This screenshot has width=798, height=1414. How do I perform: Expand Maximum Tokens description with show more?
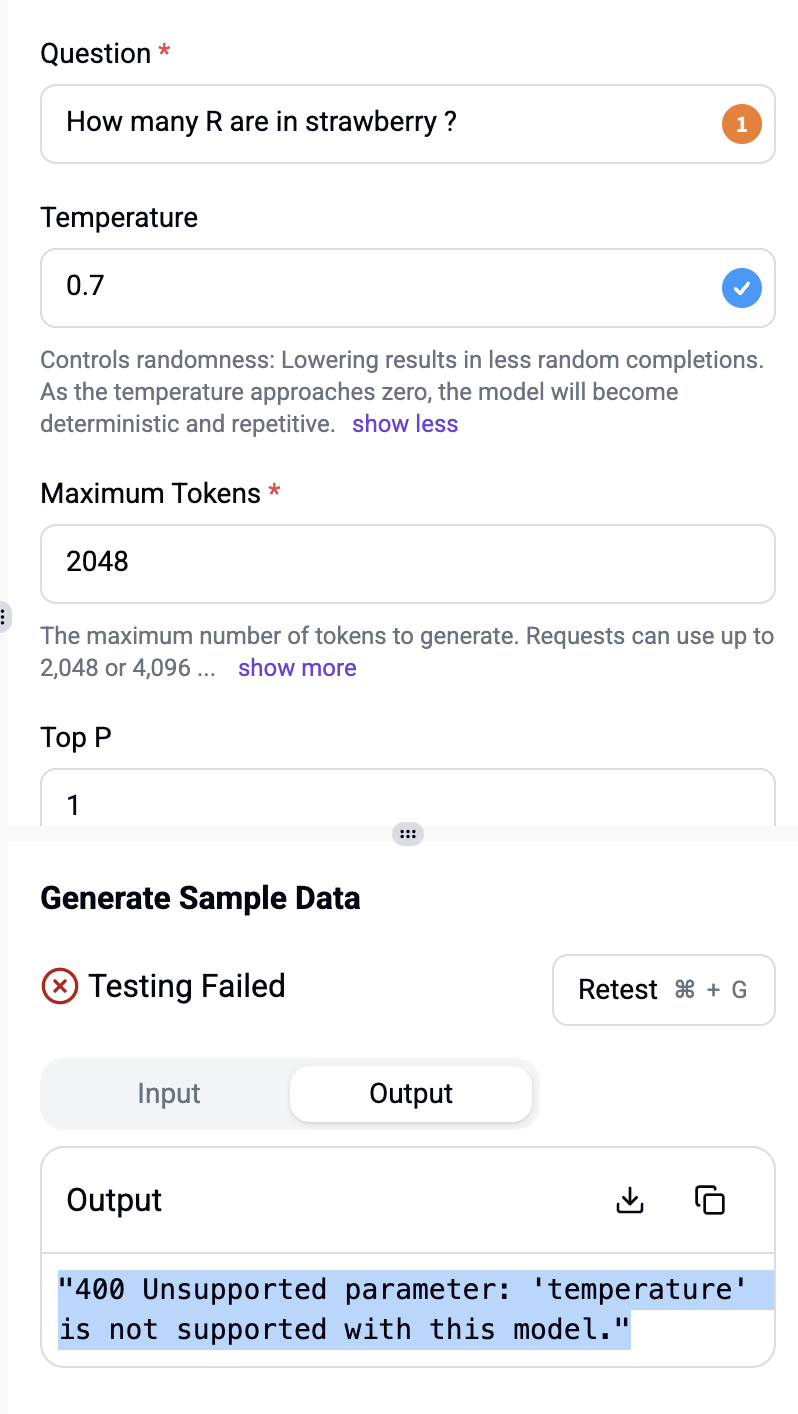point(297,668)
